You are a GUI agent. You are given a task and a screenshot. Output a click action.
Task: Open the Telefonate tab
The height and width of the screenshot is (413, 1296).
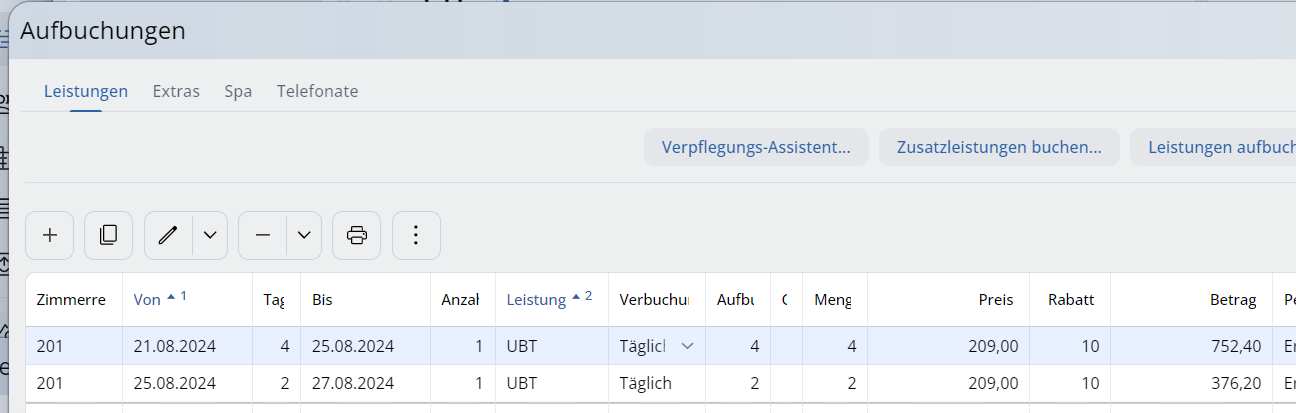coord(317,91)
